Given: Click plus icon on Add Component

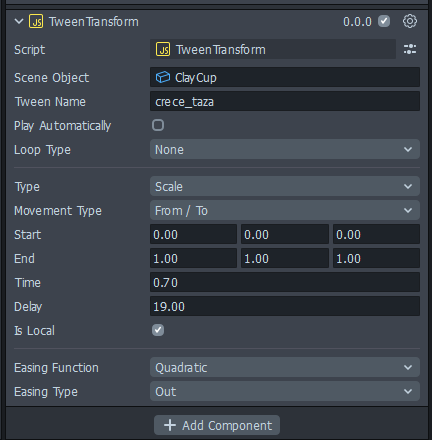Looking at the screenshot, I should pos(170,425).
